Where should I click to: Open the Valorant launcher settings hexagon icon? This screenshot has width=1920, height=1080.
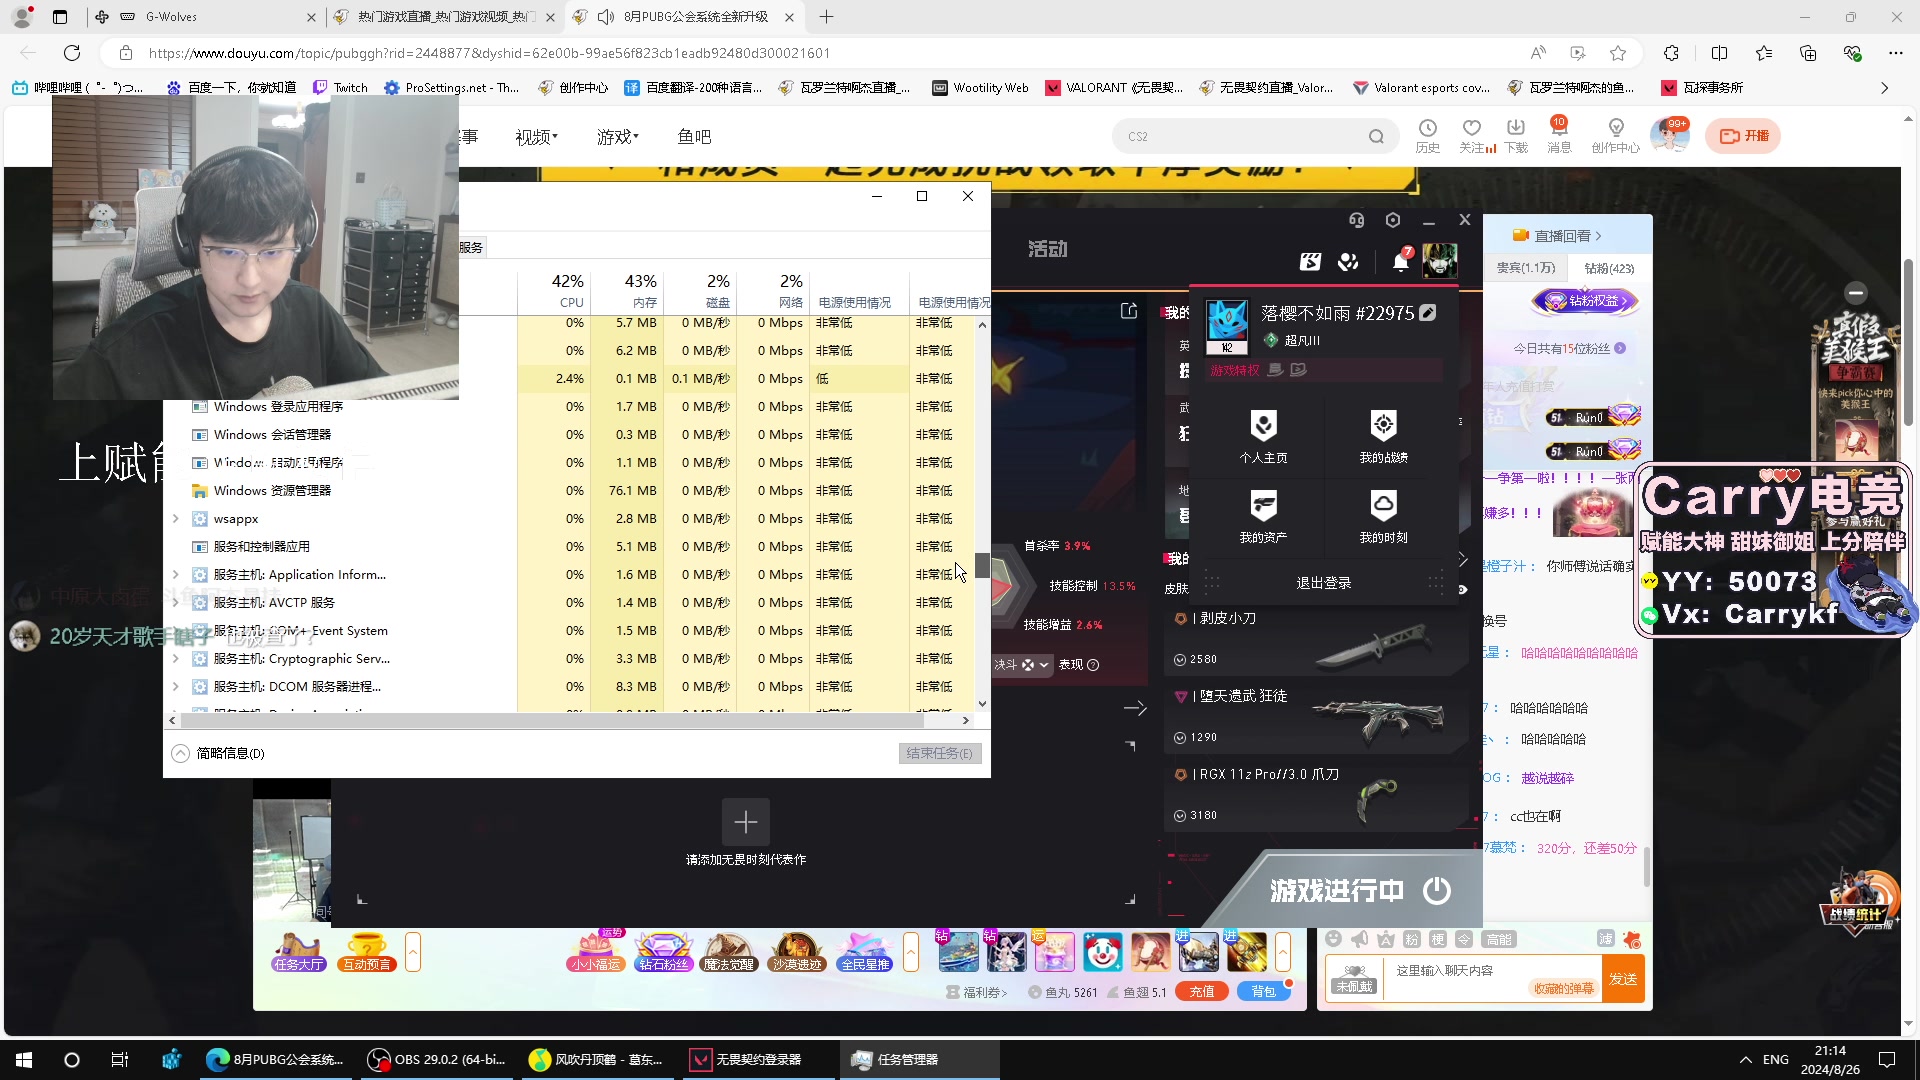pos(1393,220)
